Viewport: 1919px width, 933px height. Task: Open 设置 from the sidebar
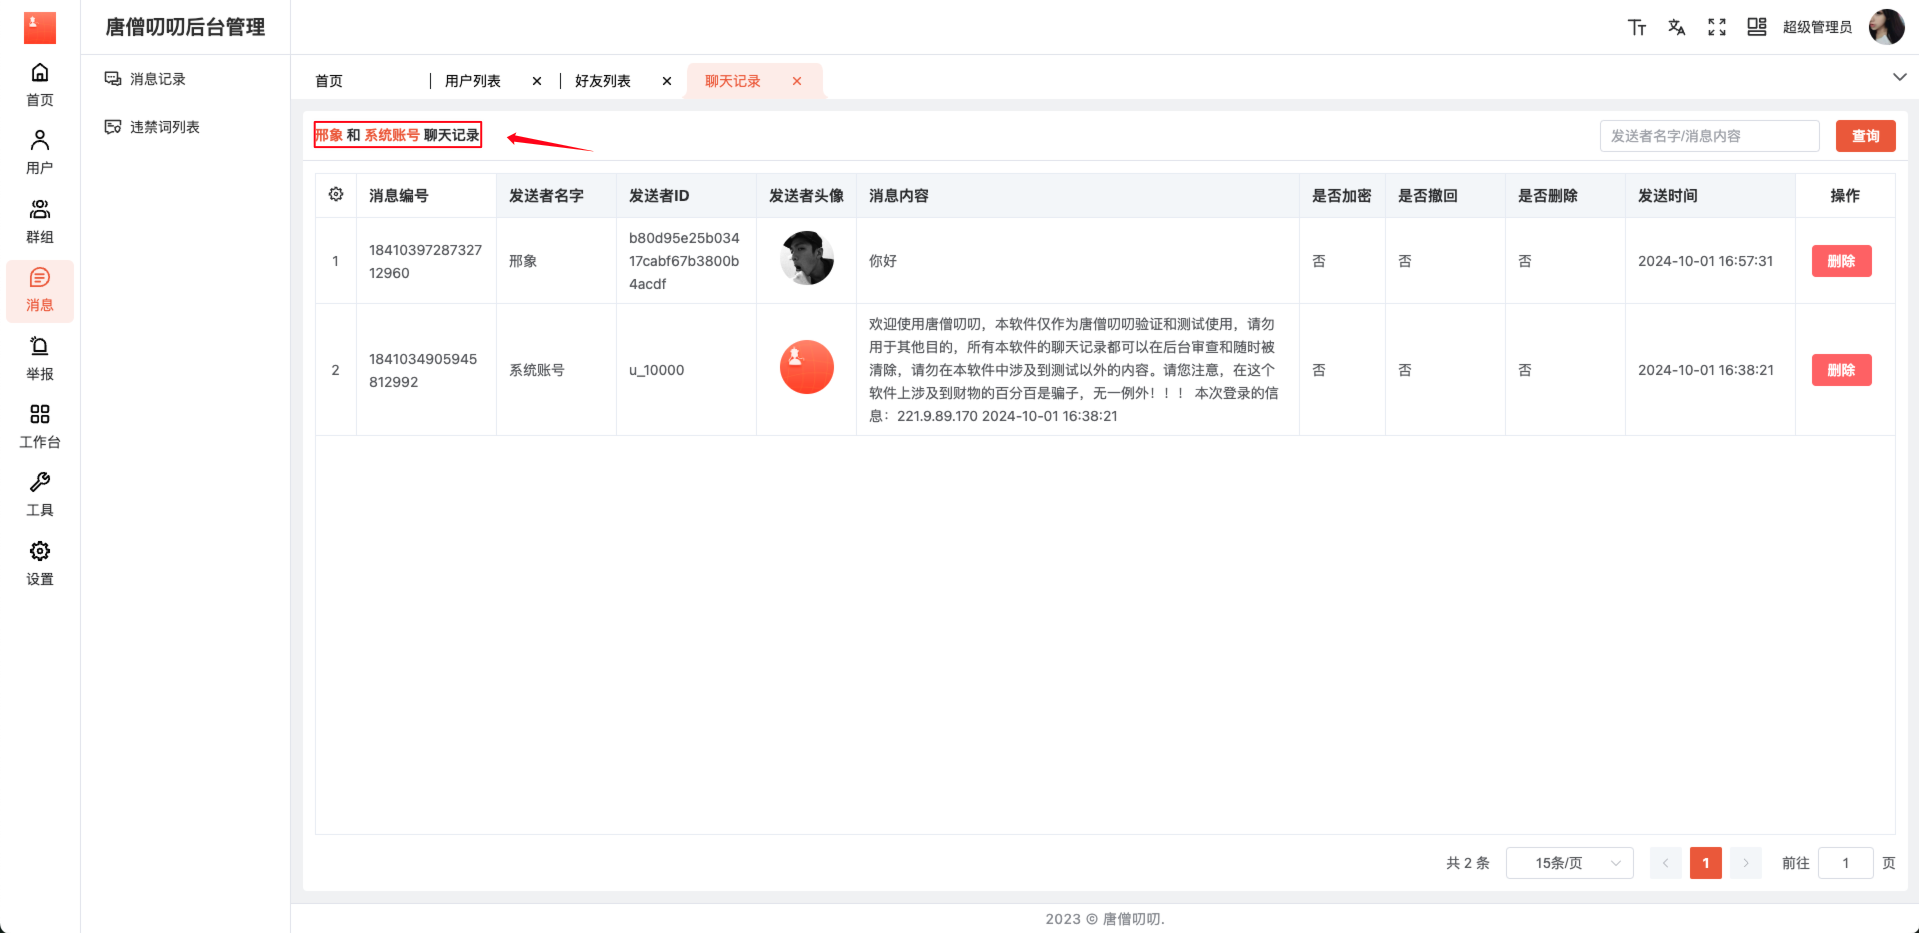click(x=39, y=563)
